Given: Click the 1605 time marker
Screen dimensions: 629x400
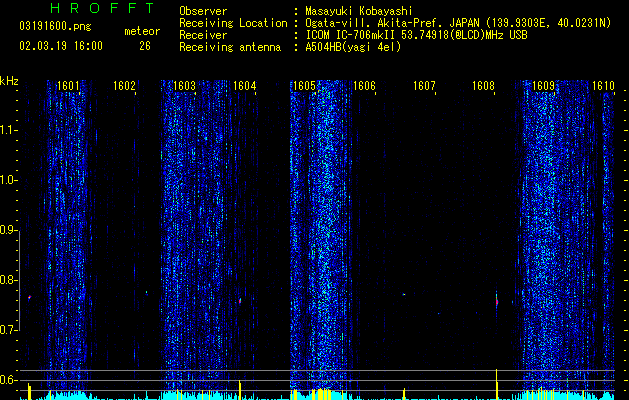Looking at the screenshot, I should coord(304,86).
